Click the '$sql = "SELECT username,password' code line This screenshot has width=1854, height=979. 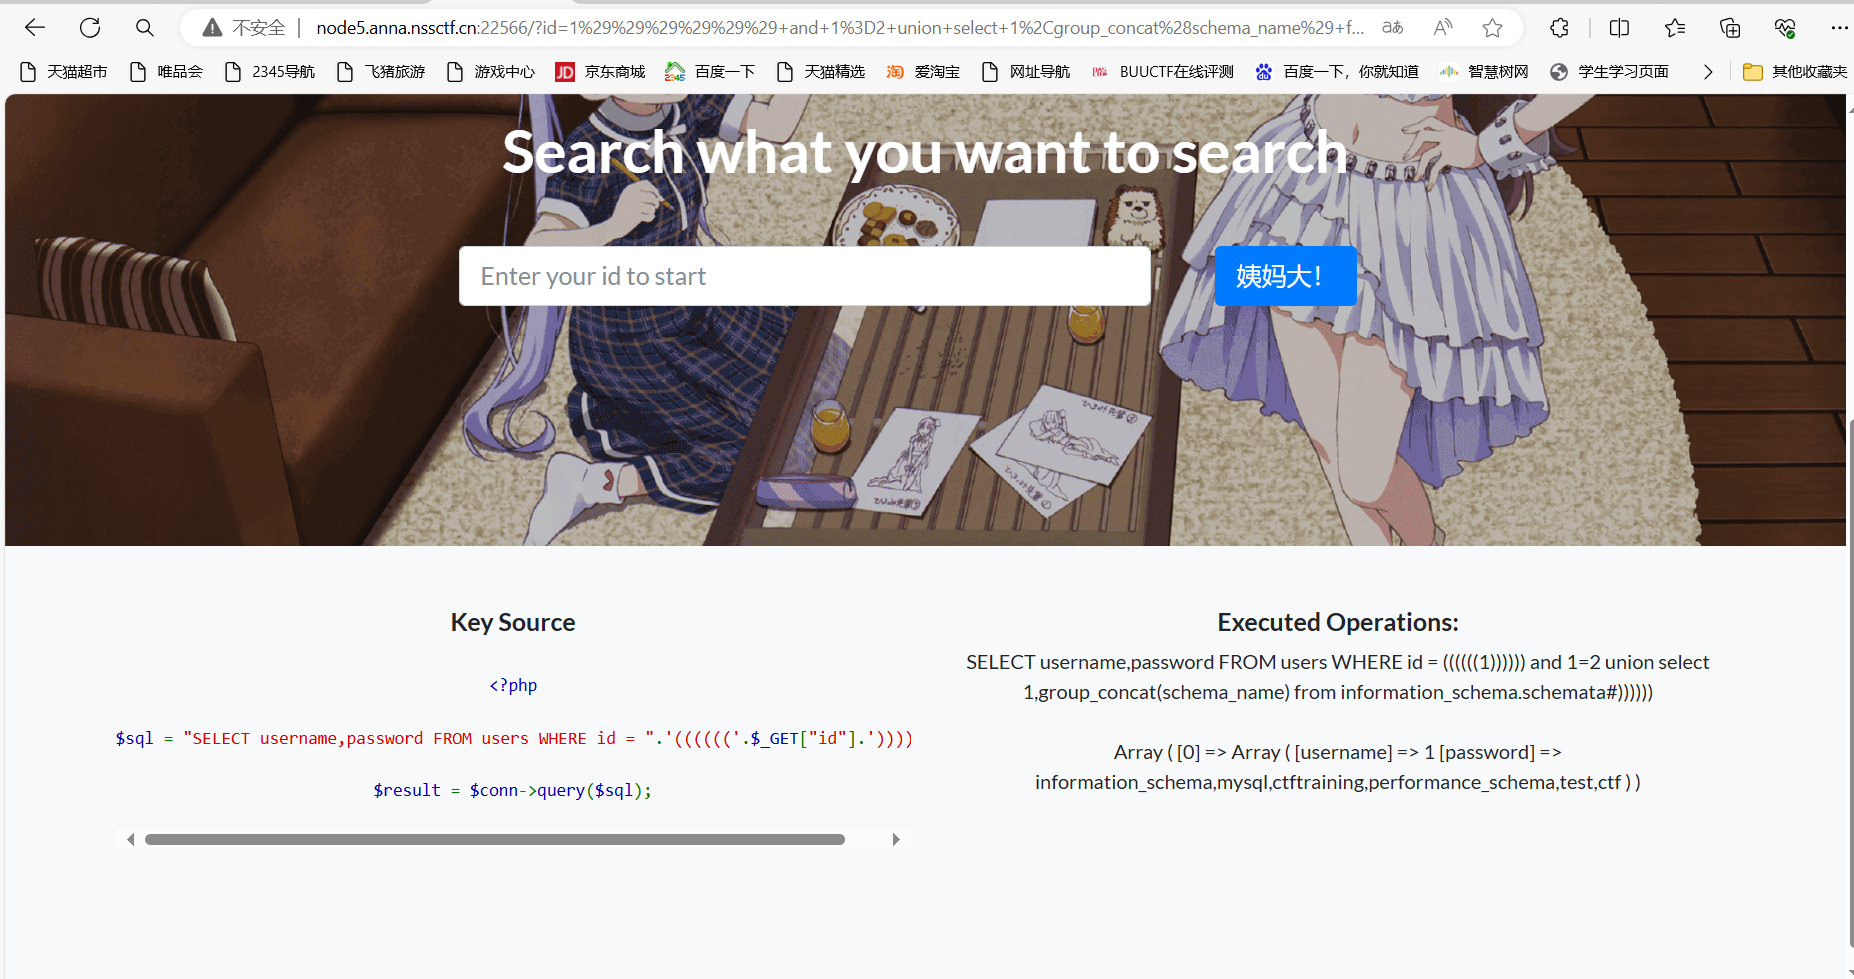(514, 738)
